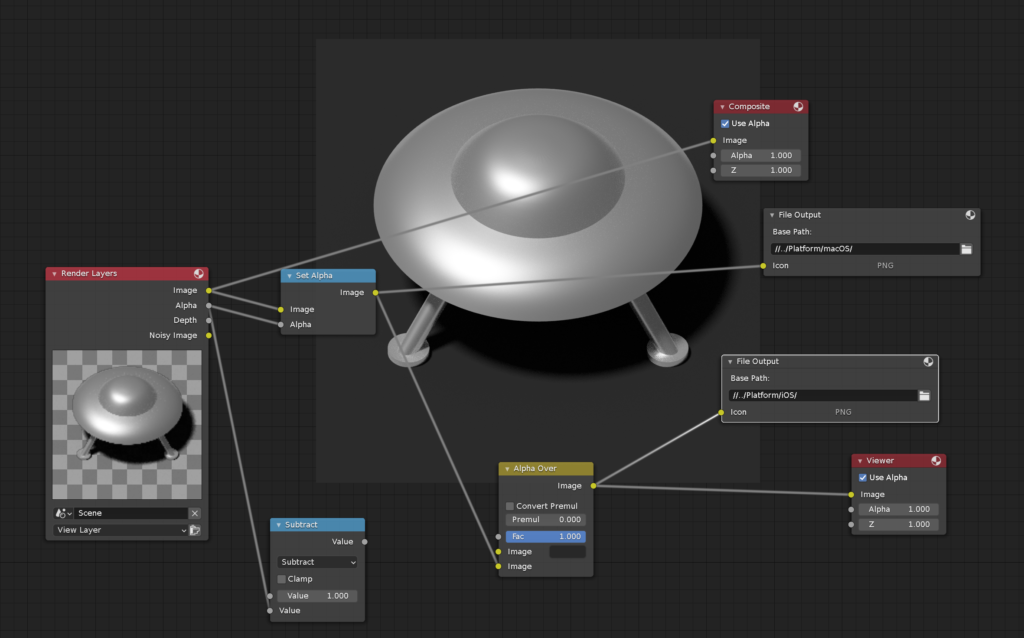
Task: Click the render button beside View Layer
Action: point(195,530)
